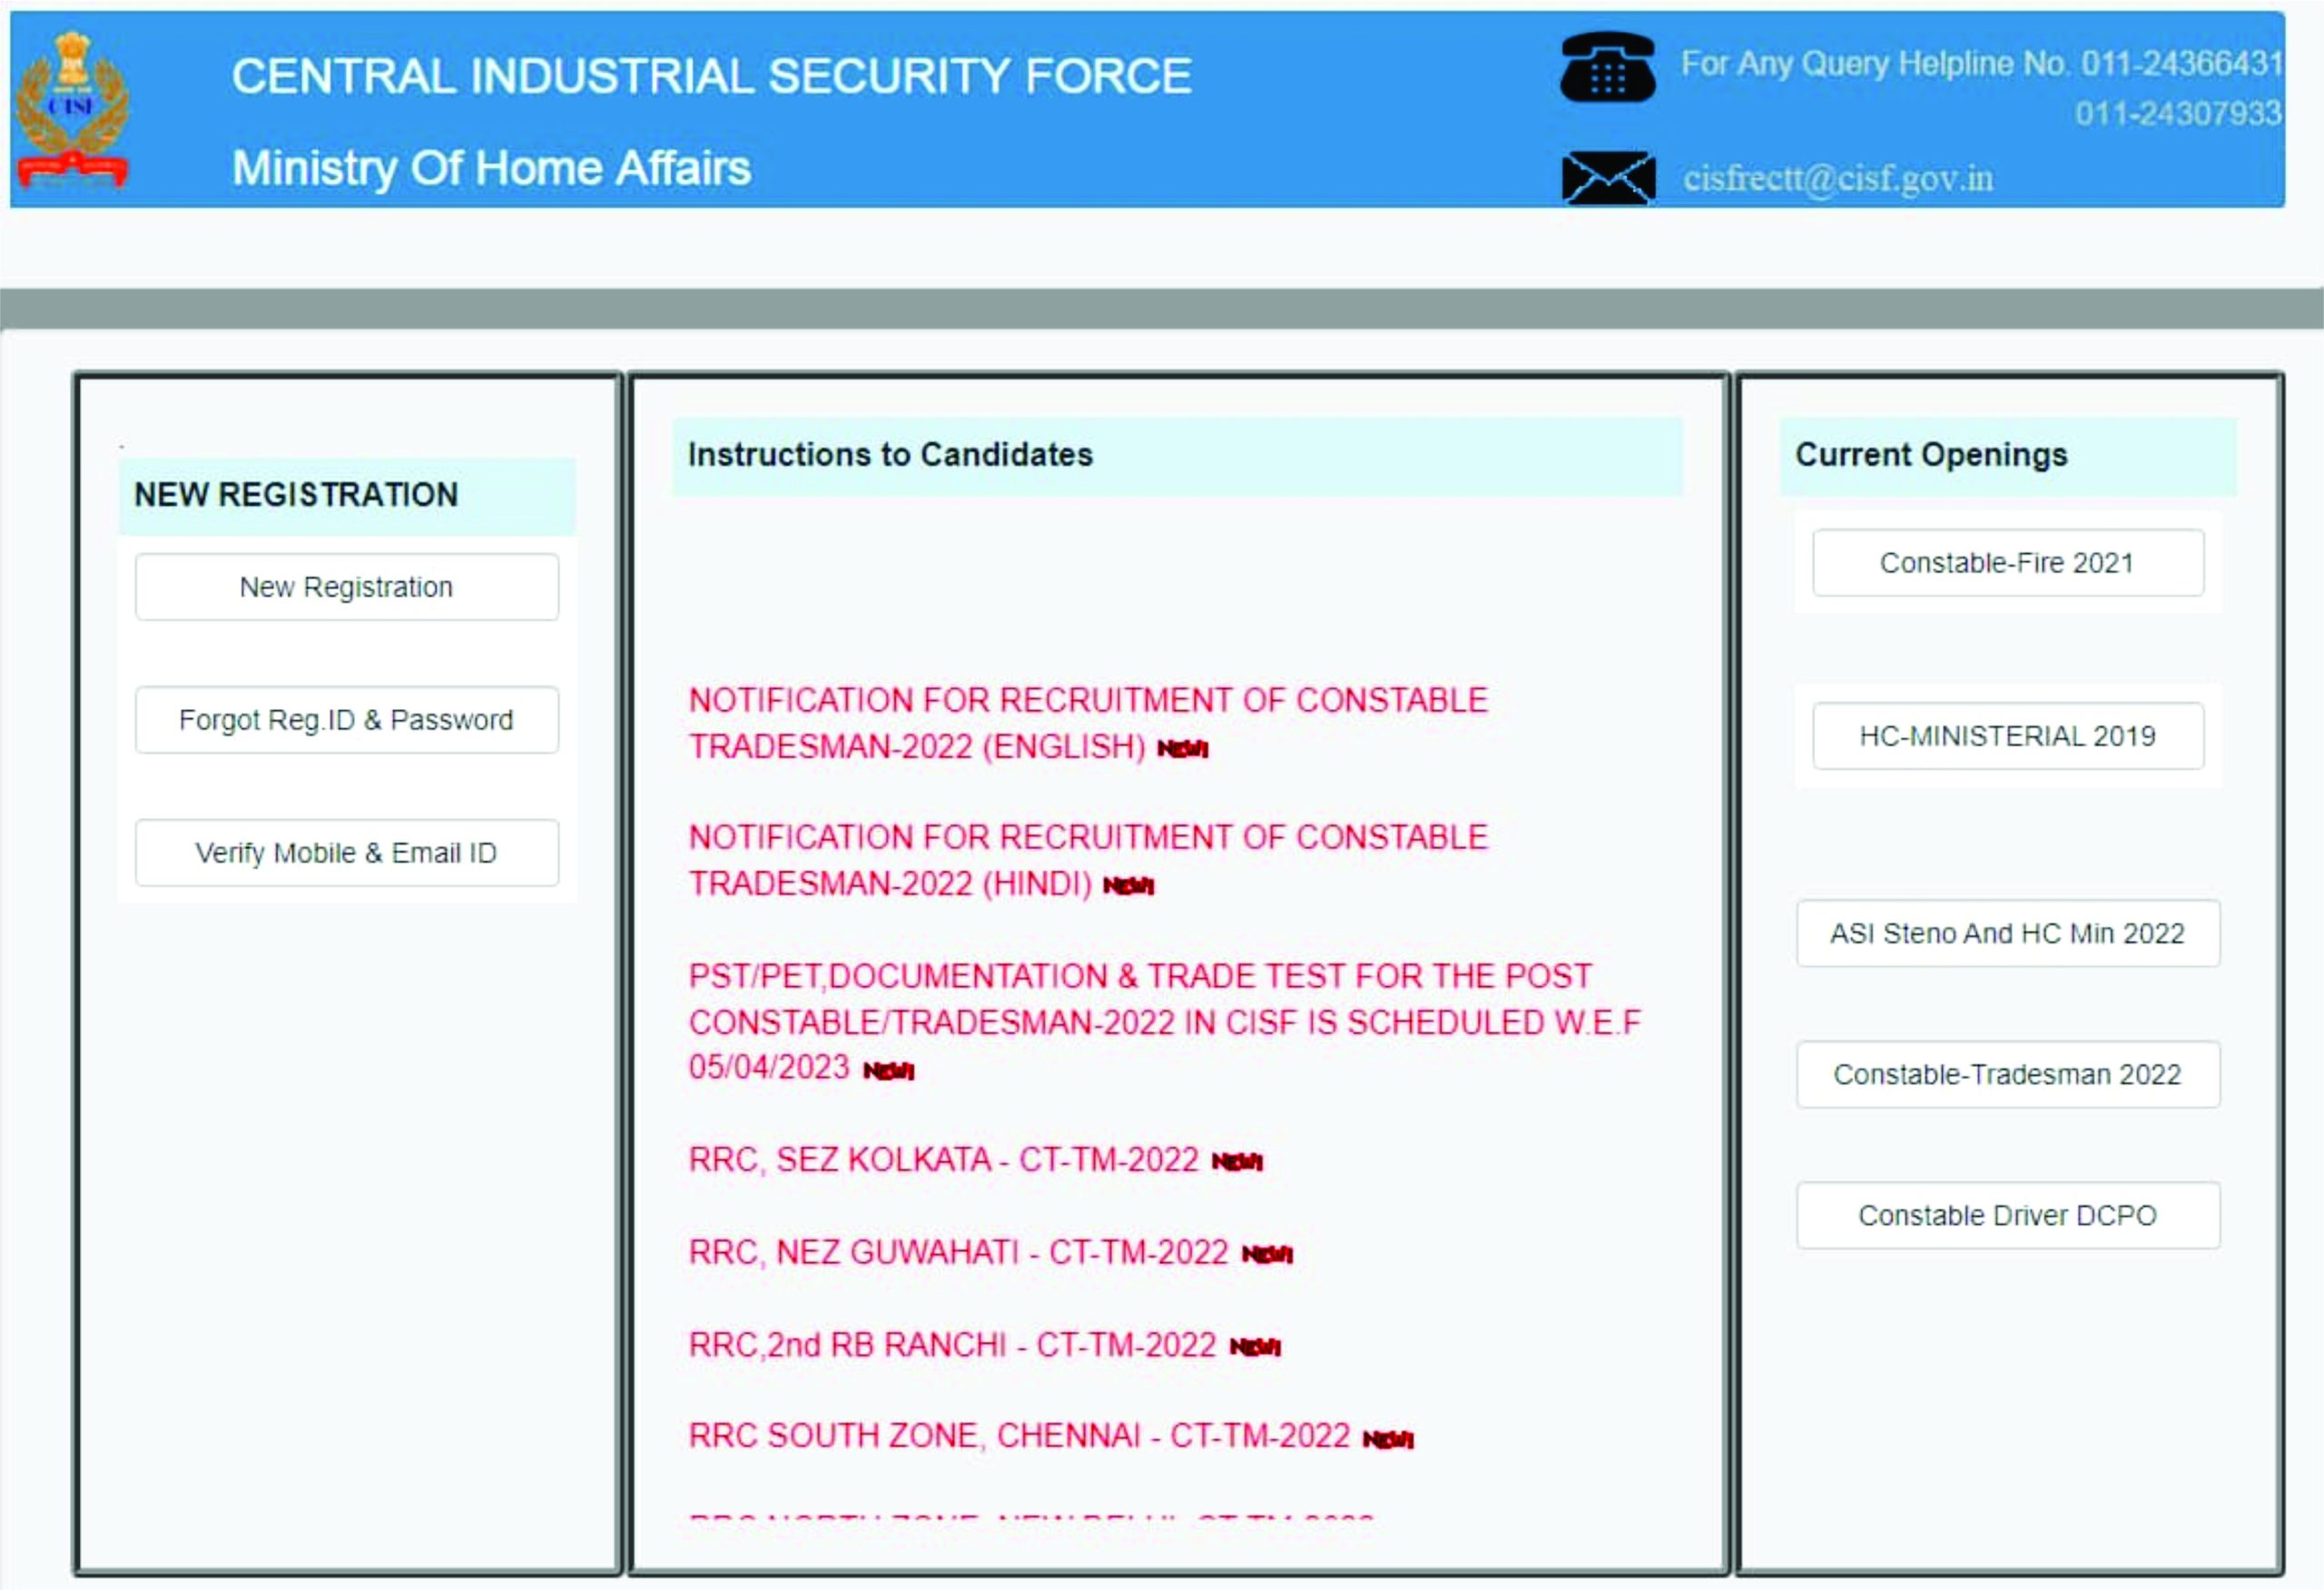Click the NEW REGISTRATION heading
This screenshot has height=1590, width=2324.
pyautogui.click(x=296, y=495)
